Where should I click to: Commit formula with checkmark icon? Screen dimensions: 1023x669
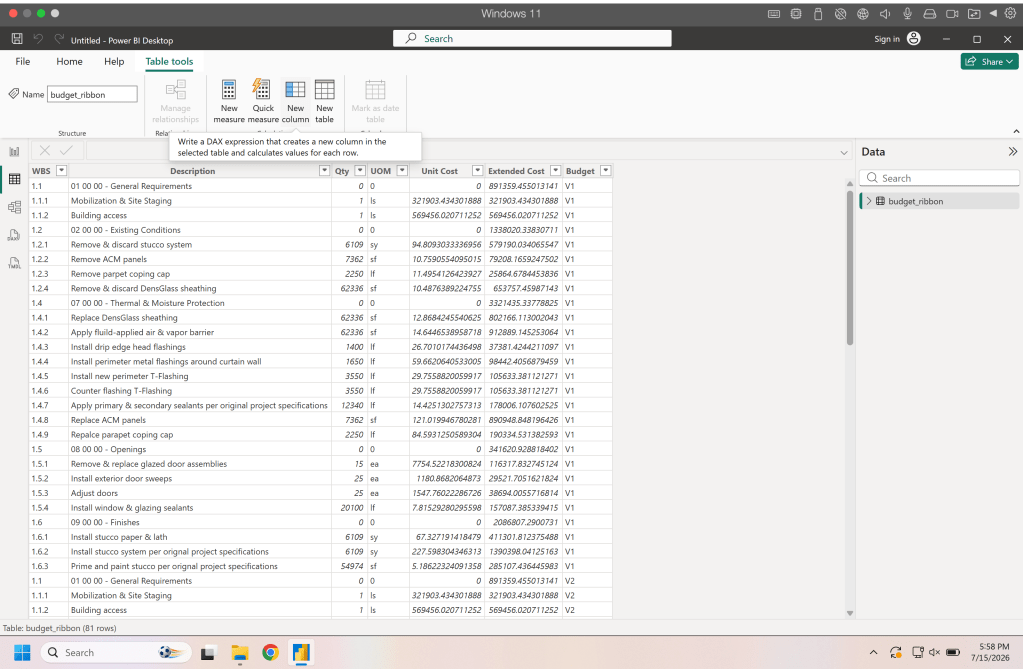point(66,151)
